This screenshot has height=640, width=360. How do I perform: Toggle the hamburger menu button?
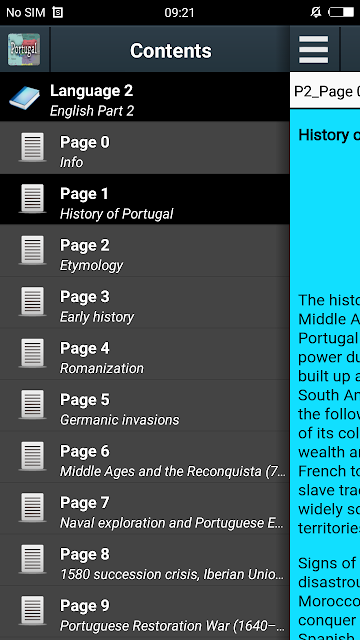pos(313,50)
